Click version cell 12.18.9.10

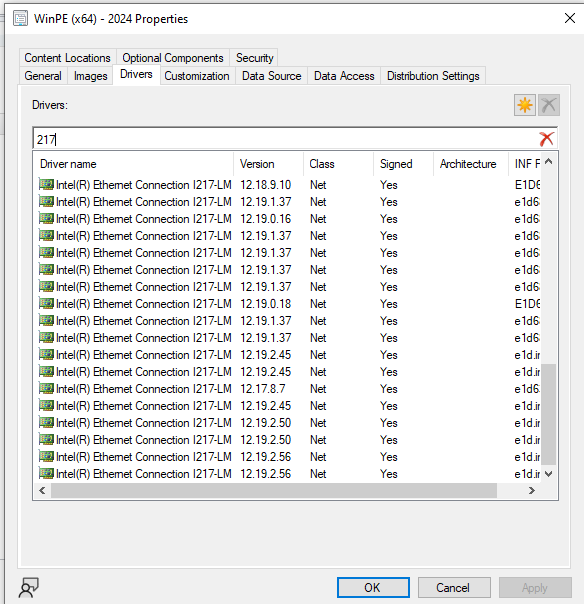pos(266,185)
